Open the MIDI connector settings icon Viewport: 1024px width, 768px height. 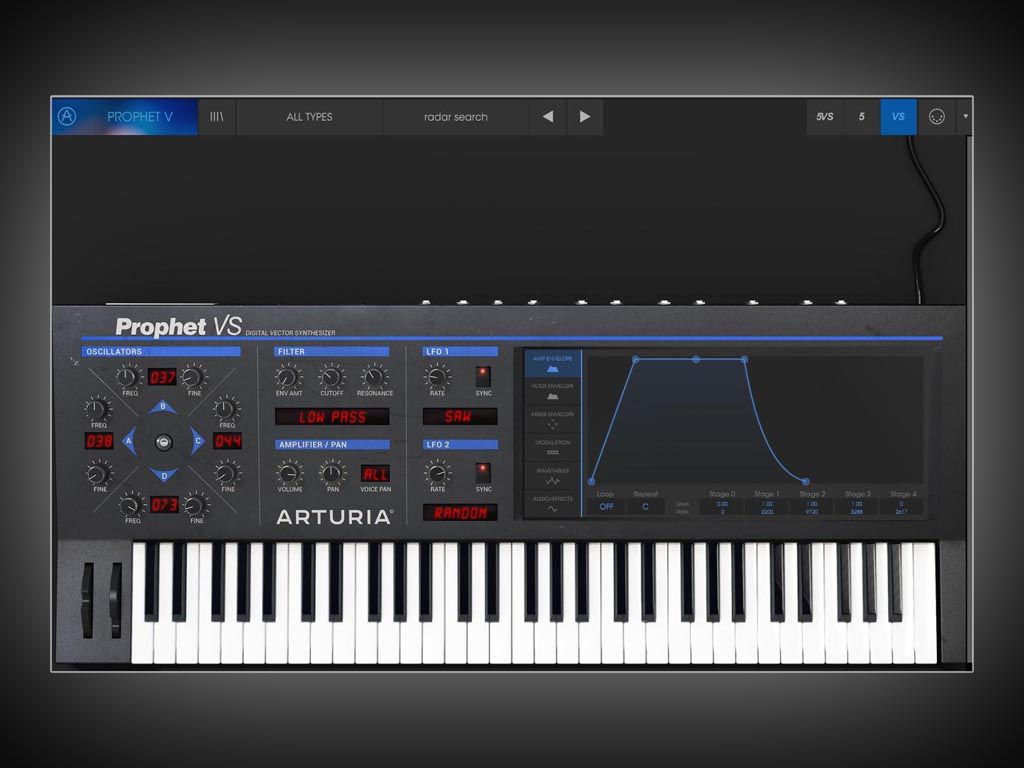coord(936,117)
